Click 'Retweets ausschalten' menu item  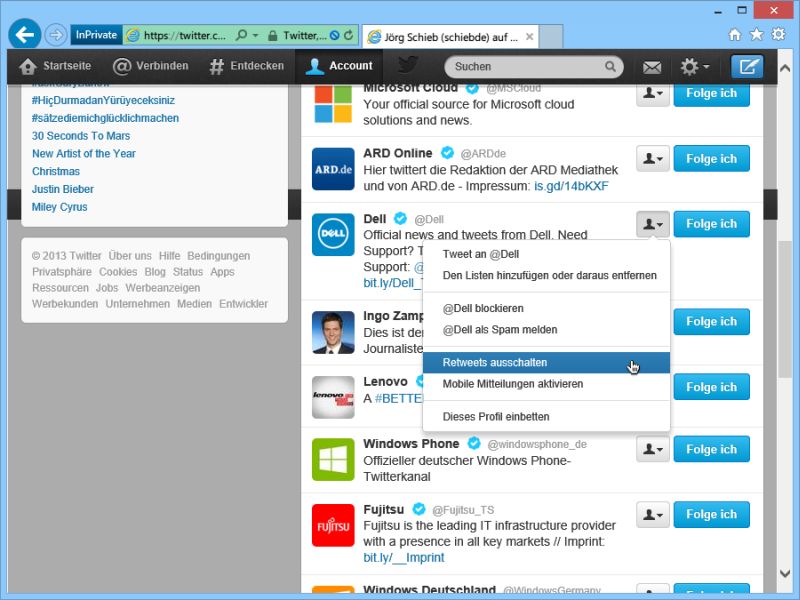(x=546, y=363)
